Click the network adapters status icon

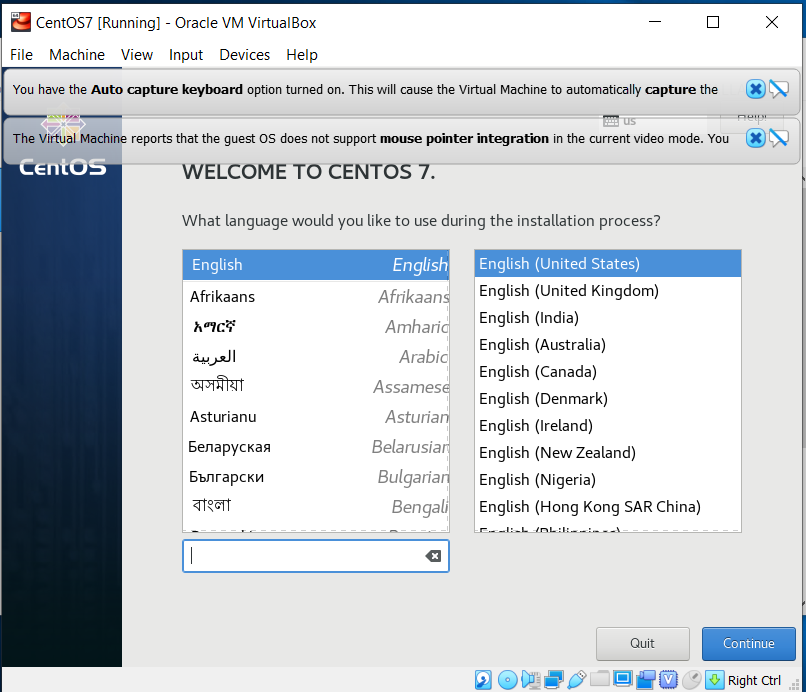[x=554, y=680]
